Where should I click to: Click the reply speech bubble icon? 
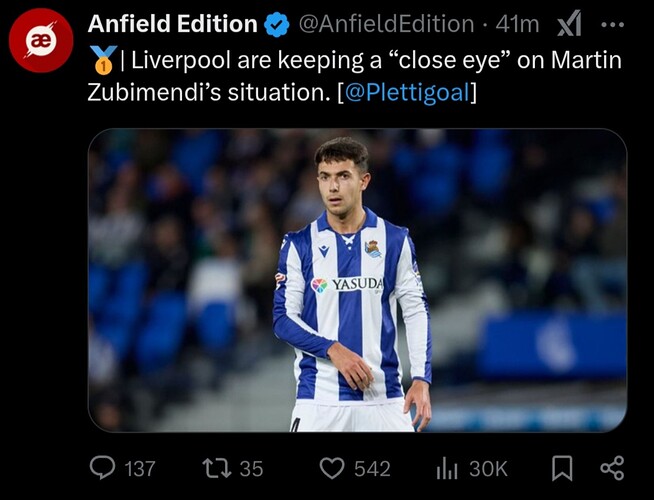102,467
